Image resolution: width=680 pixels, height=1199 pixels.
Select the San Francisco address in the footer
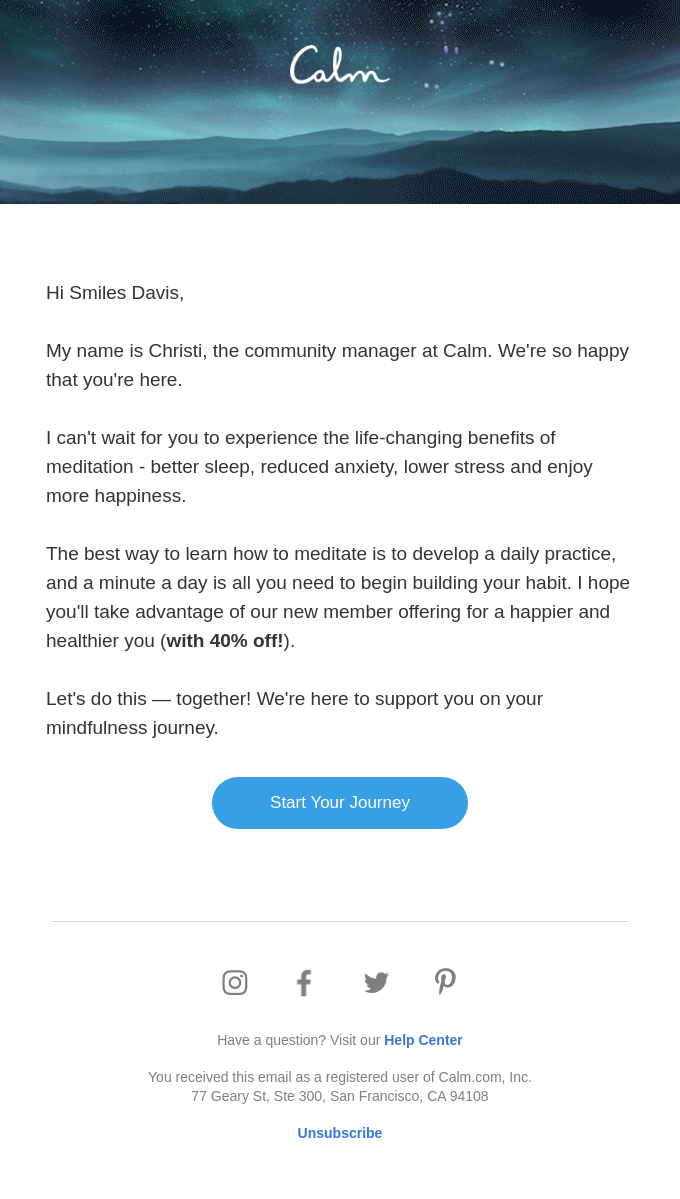[340, 1096]
